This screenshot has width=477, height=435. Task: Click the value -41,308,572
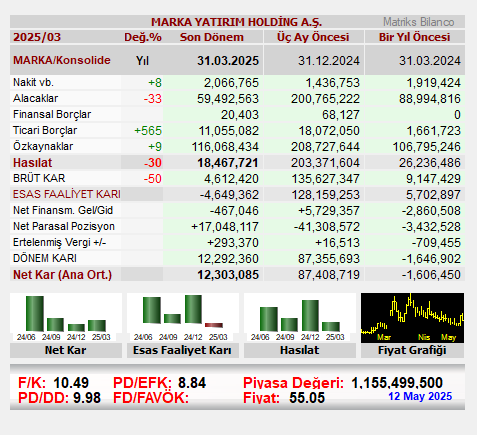tap(327, 227)
